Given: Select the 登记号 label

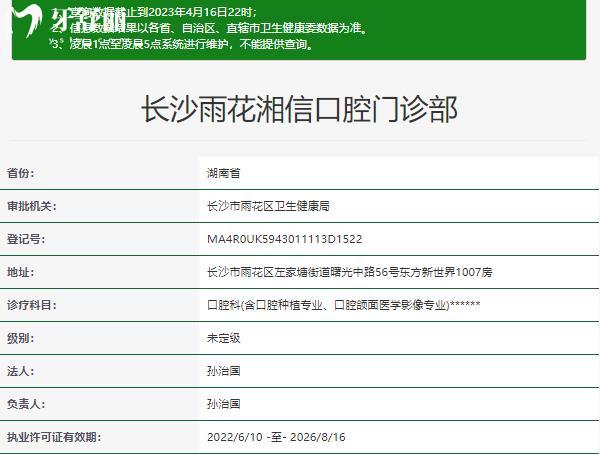Looking at the screenshot, I should 26,239.
